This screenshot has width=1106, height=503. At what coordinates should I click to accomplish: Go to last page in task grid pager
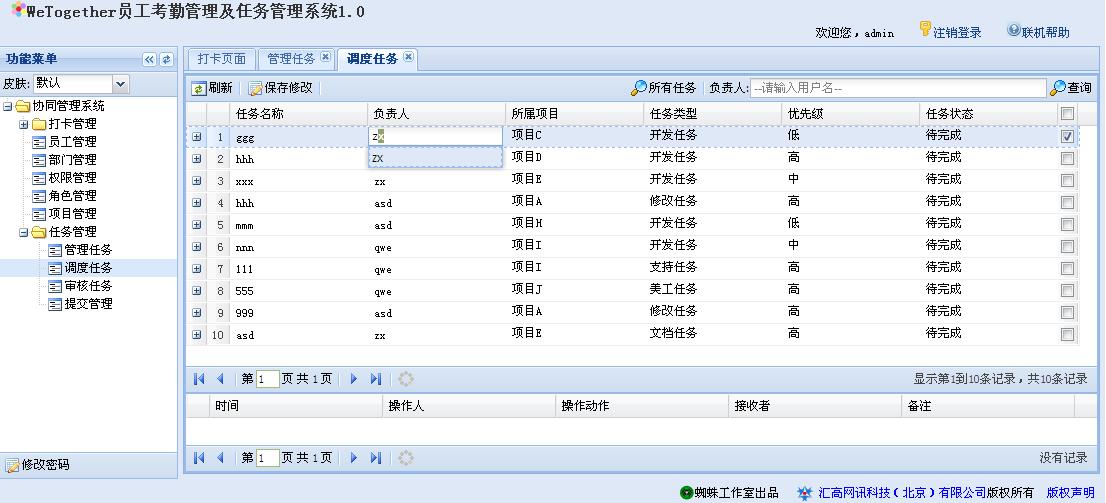coord(375,379)
